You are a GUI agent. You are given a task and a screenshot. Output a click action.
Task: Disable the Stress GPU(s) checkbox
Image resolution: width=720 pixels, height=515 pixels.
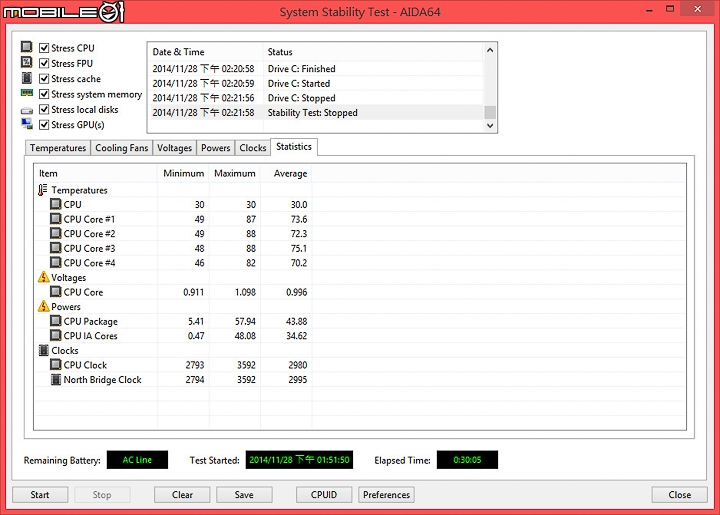coord(44,124)
